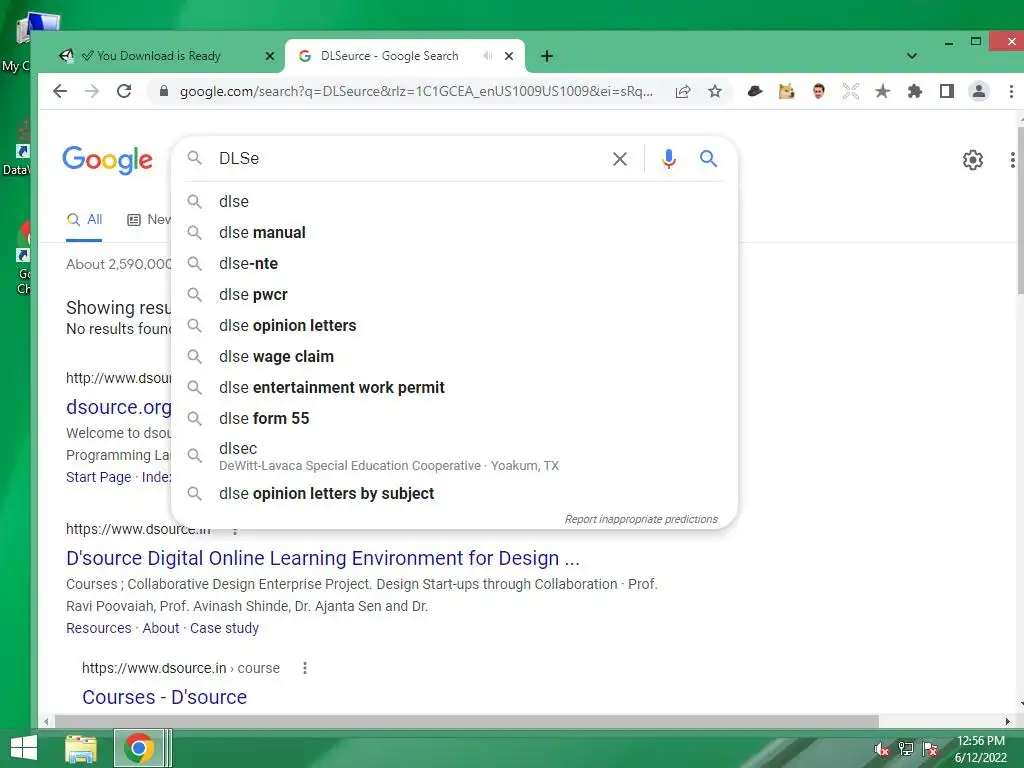Open the doge dog extension icon
1024x768 pixels.
click(787, 91)
